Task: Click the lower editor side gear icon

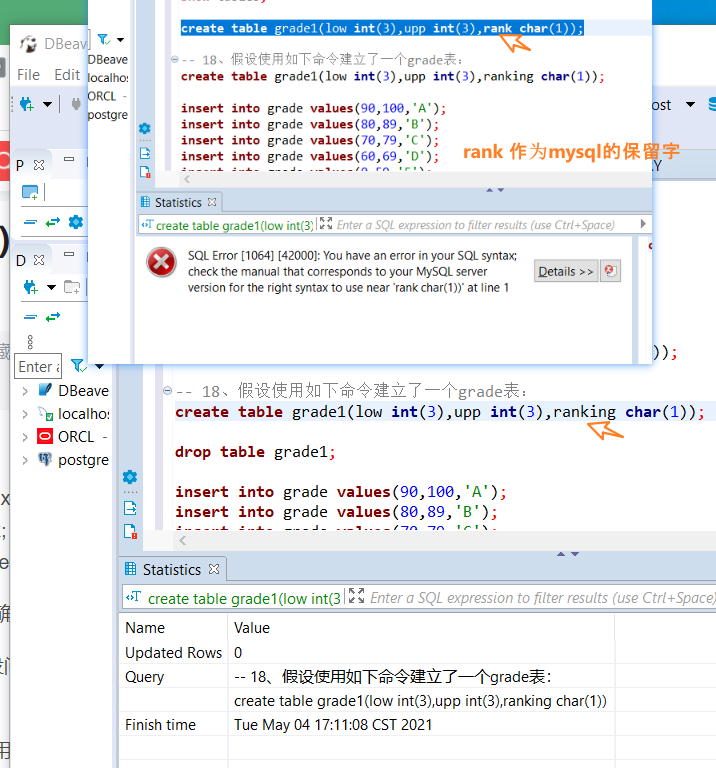Action: tap(130, 477)
